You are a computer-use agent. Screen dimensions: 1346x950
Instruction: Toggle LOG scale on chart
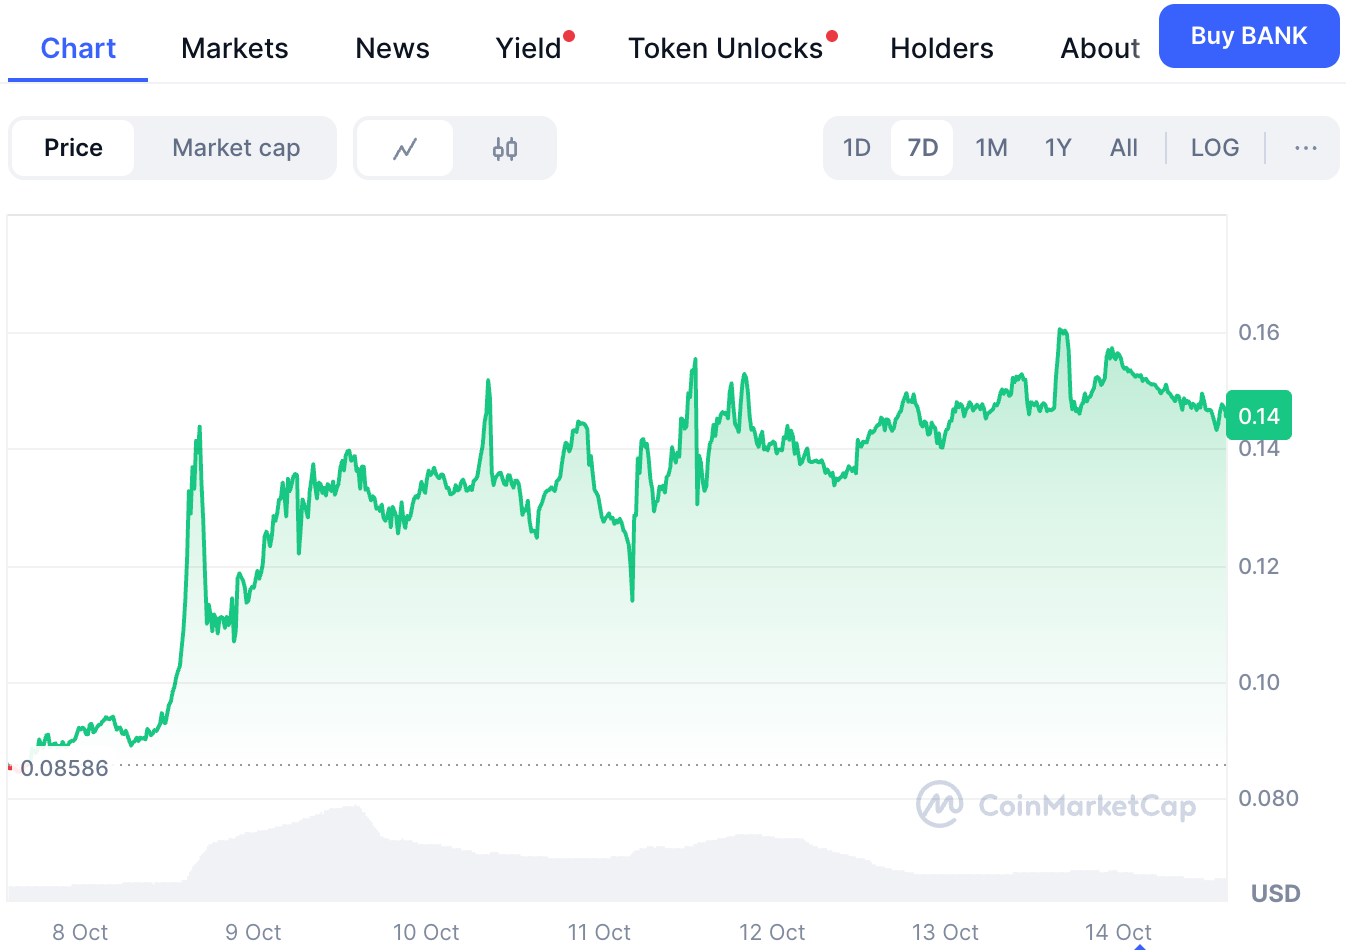[x=1214, y=148]
